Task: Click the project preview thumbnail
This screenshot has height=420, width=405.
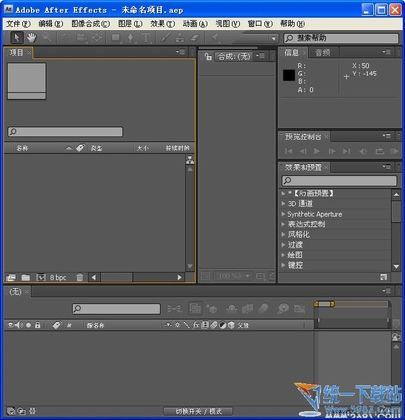Action: click(x=27, y=81)
